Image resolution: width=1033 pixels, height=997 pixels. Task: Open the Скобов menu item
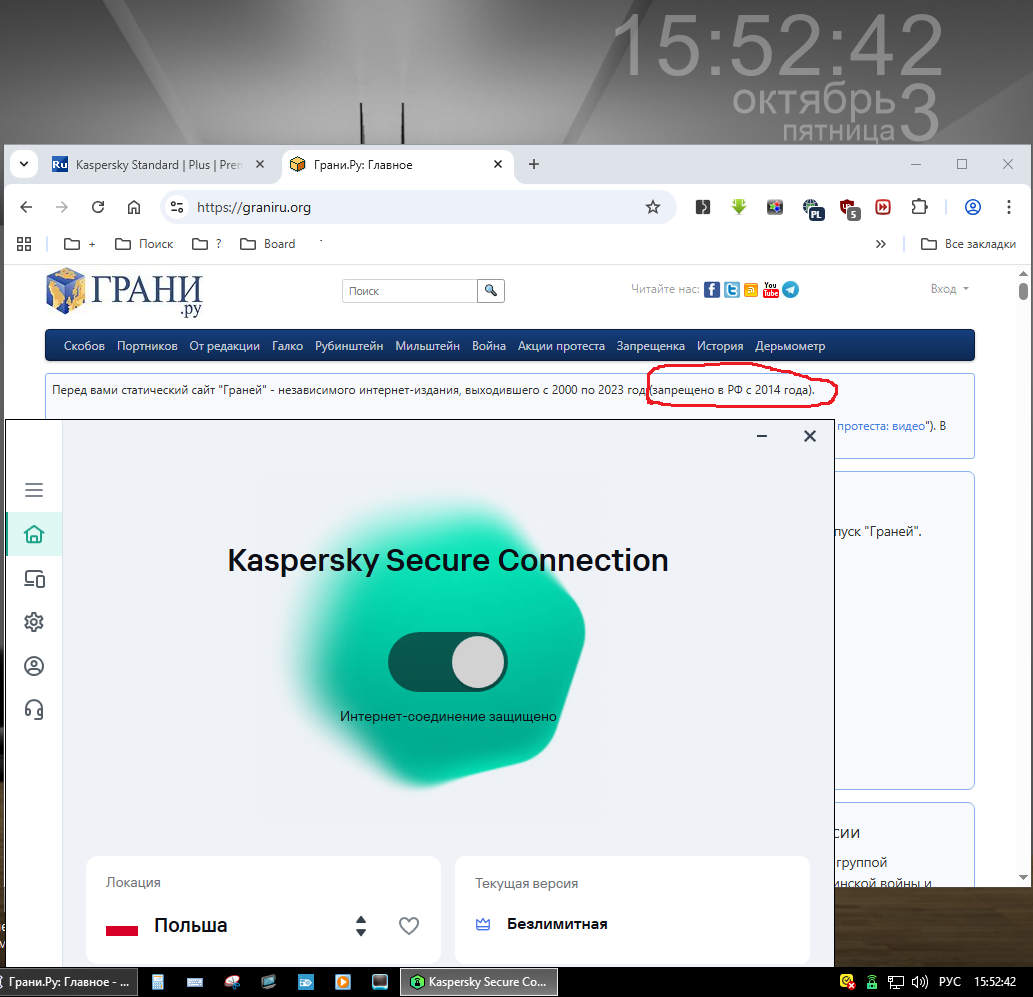coord(84,346)
